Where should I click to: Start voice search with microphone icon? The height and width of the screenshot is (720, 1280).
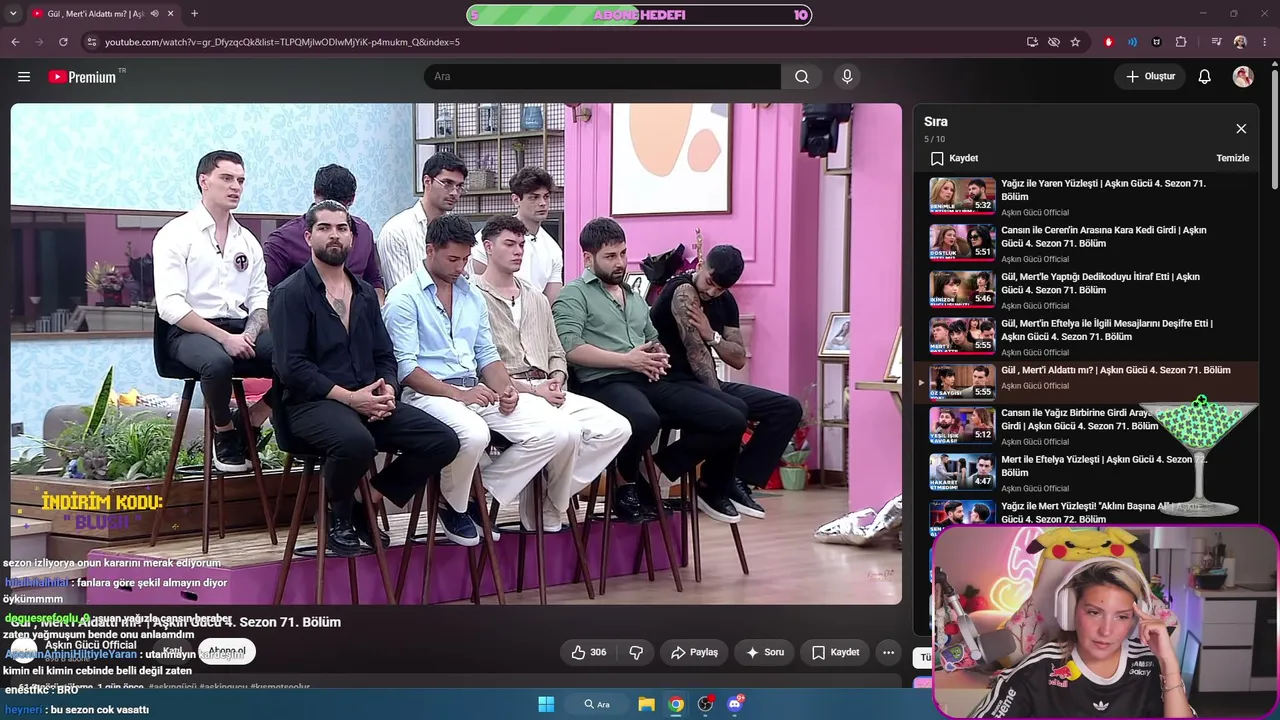coord(847,77)
